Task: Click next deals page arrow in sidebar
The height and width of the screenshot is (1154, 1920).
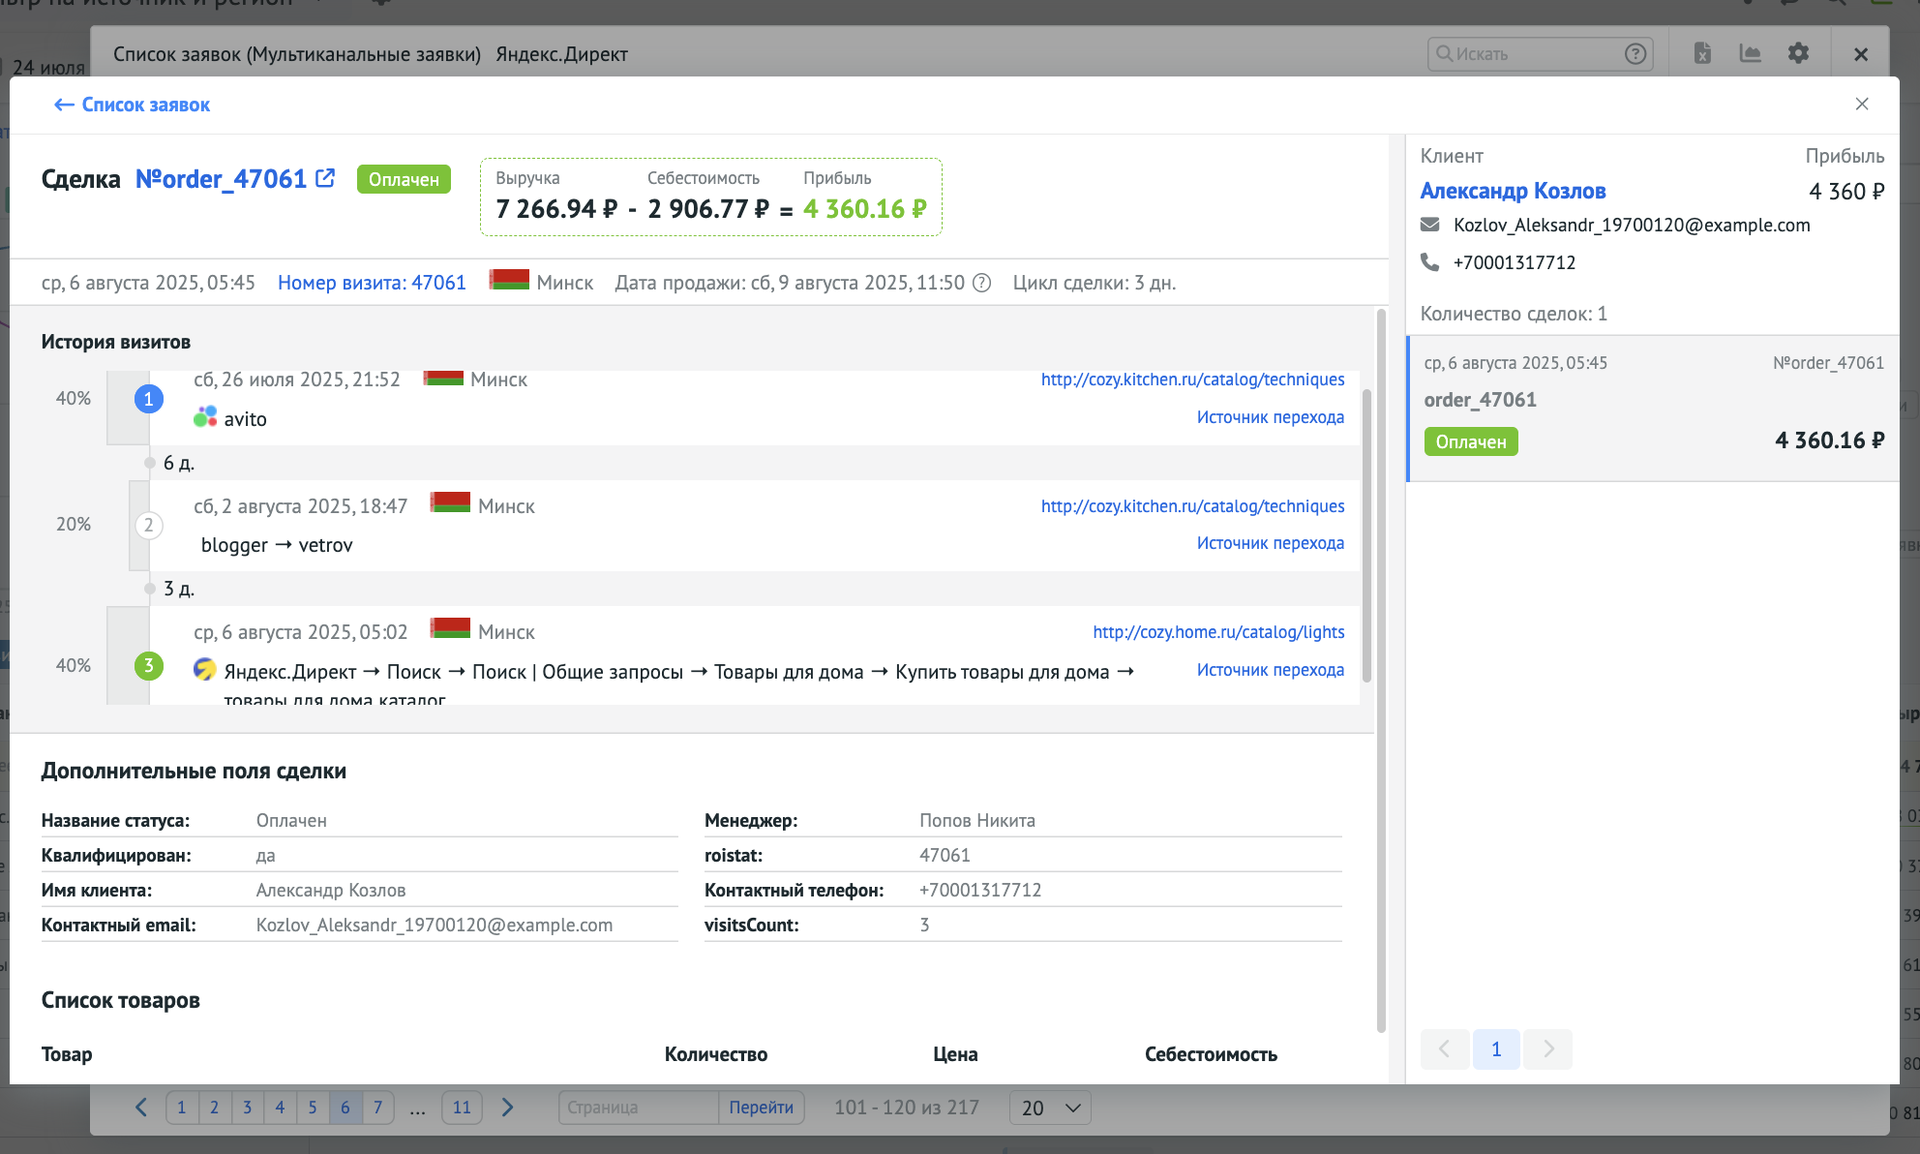Action: pyautogui.click(x=1548, y=1049)
